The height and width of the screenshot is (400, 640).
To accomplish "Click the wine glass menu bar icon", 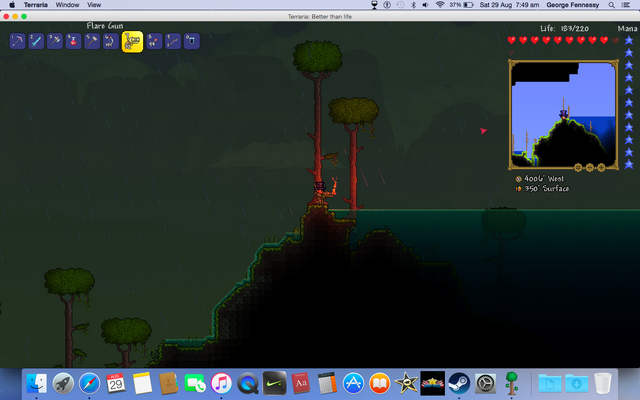I will pos(374,5).
